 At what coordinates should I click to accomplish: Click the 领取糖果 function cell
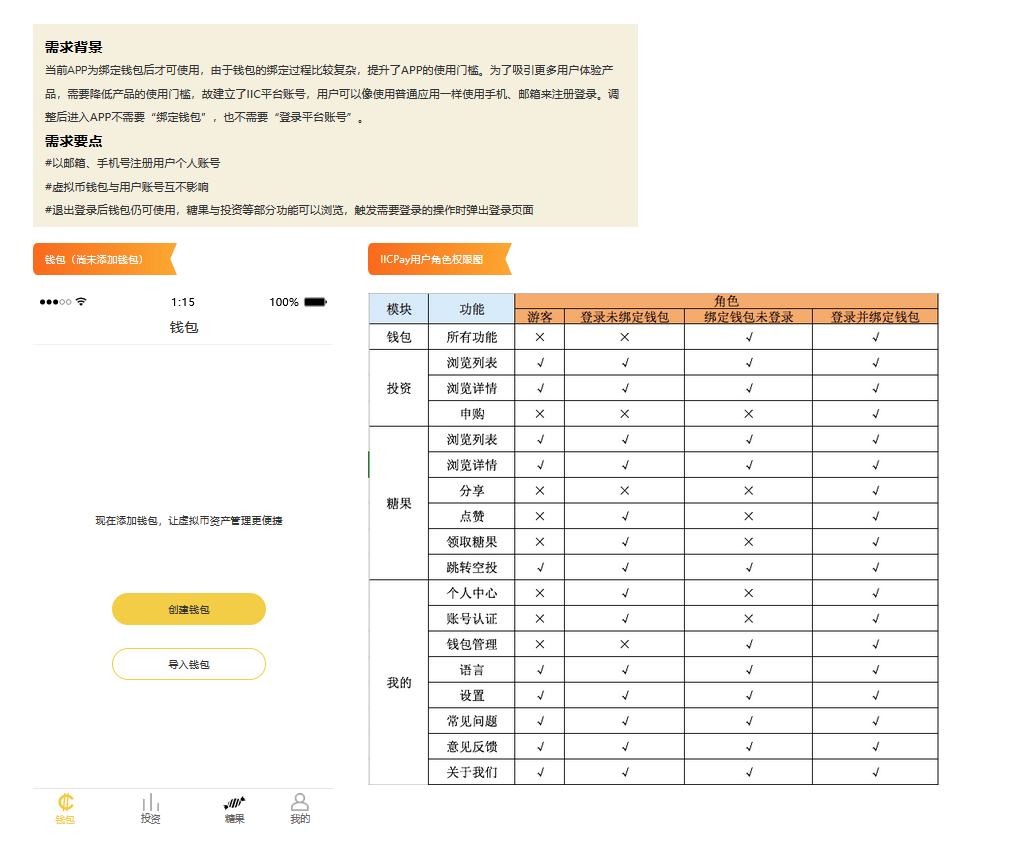pyautogui.click(x=471, y=541)
